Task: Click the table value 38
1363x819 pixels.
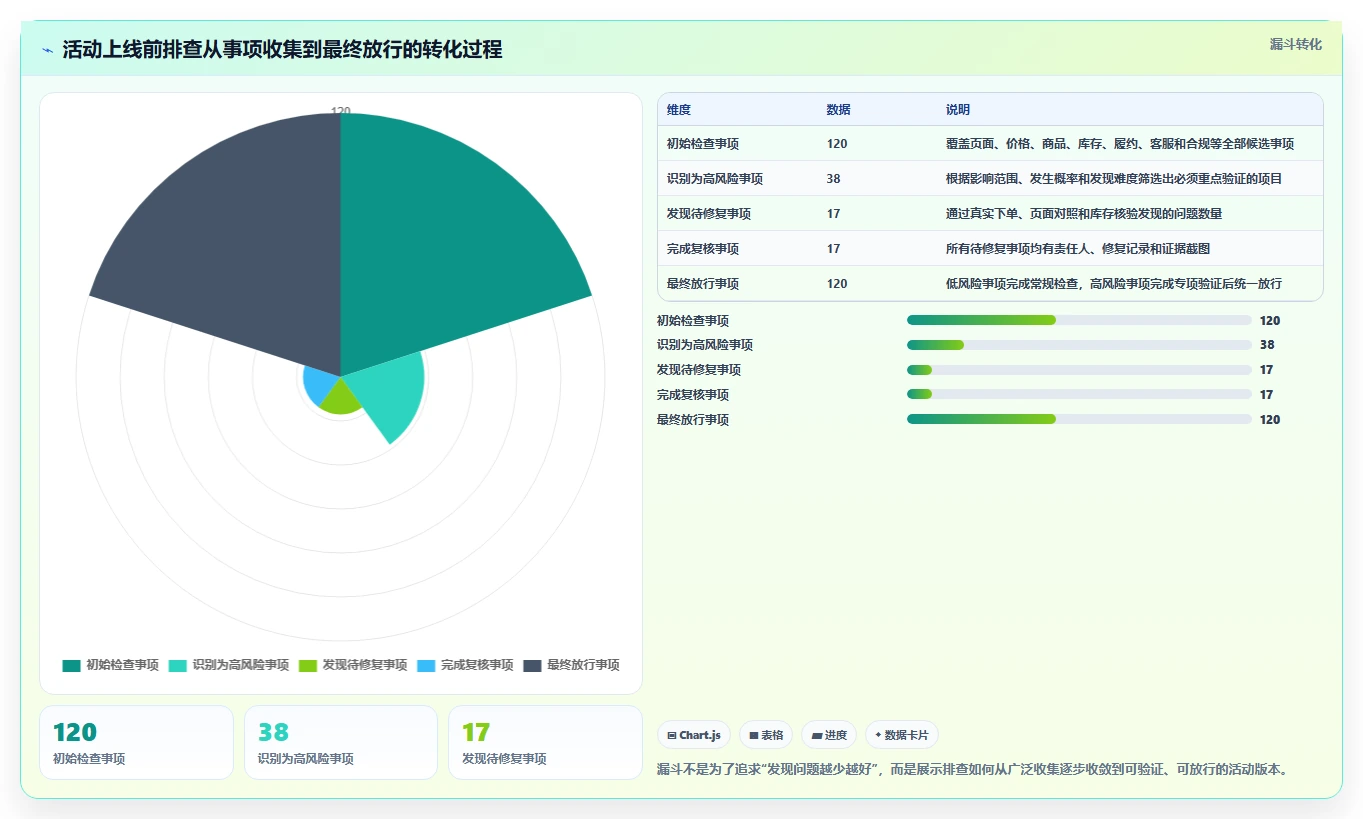Action: (834, 179)
